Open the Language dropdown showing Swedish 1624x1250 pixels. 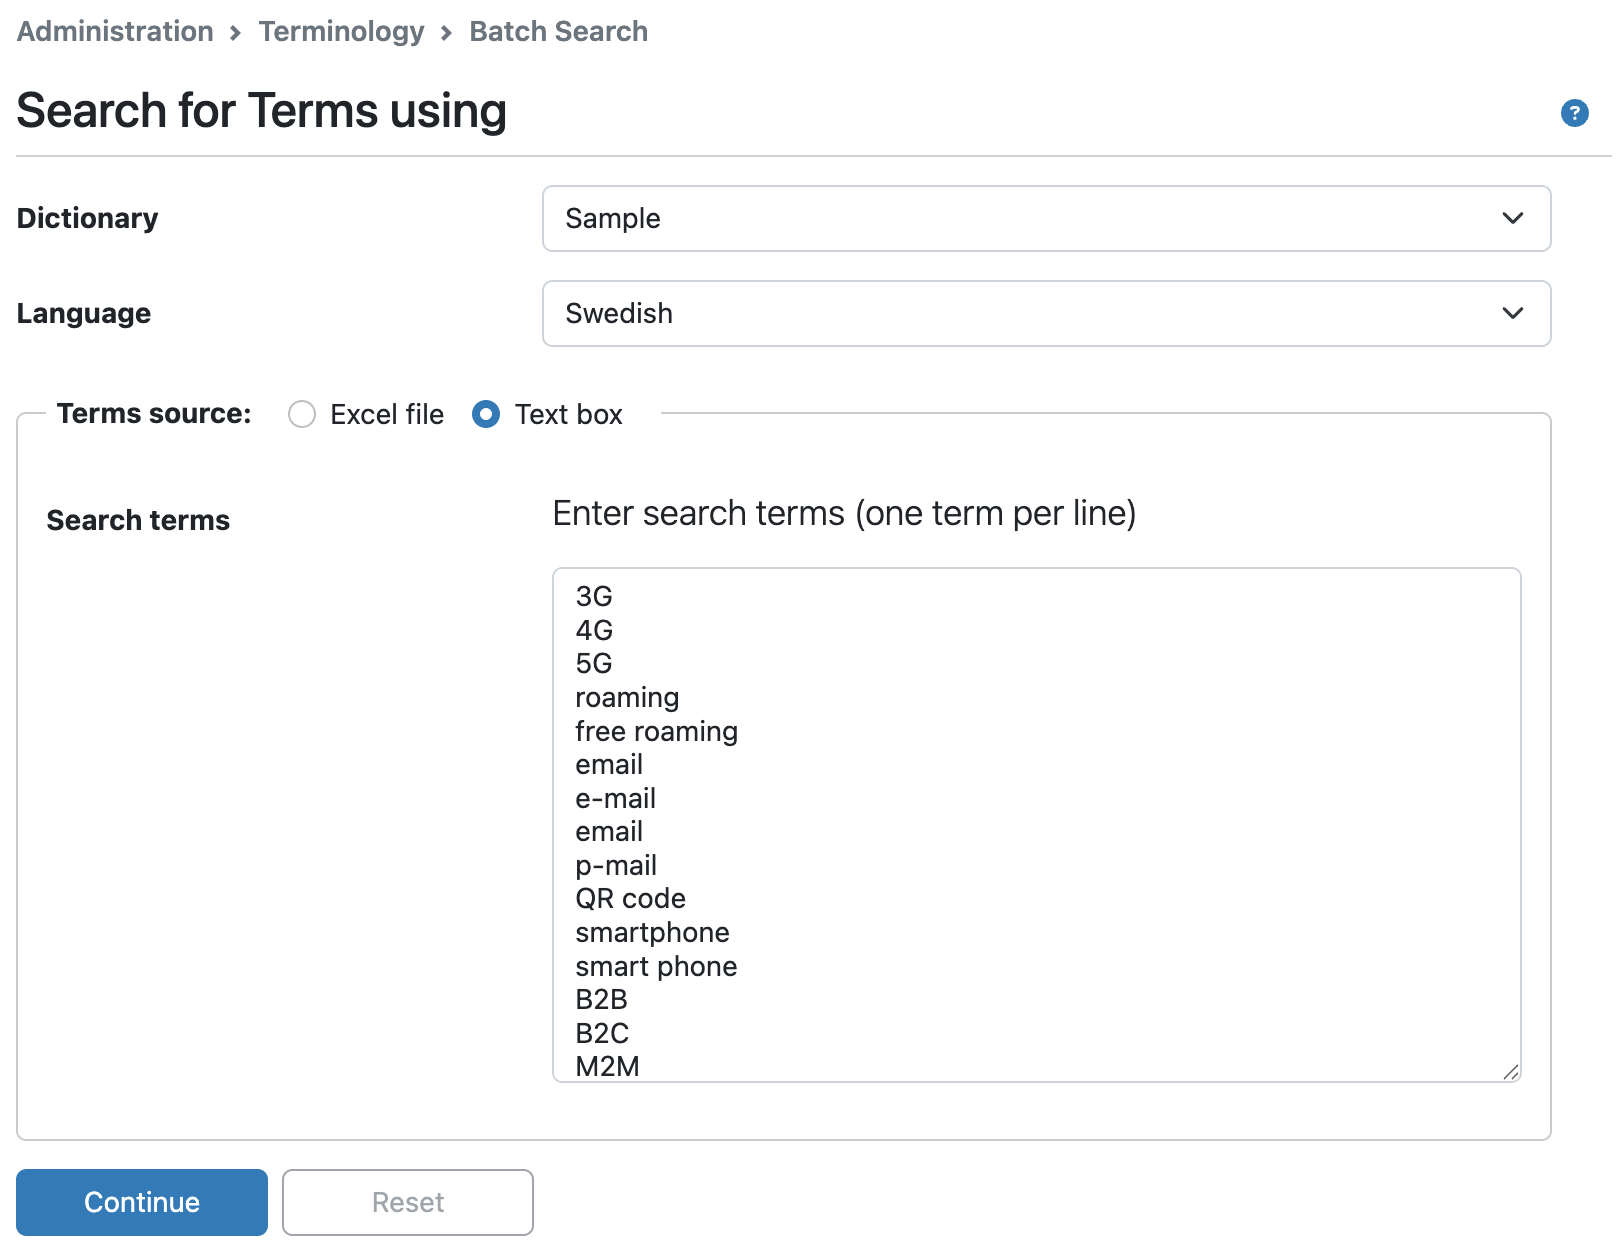[1046, 313]
